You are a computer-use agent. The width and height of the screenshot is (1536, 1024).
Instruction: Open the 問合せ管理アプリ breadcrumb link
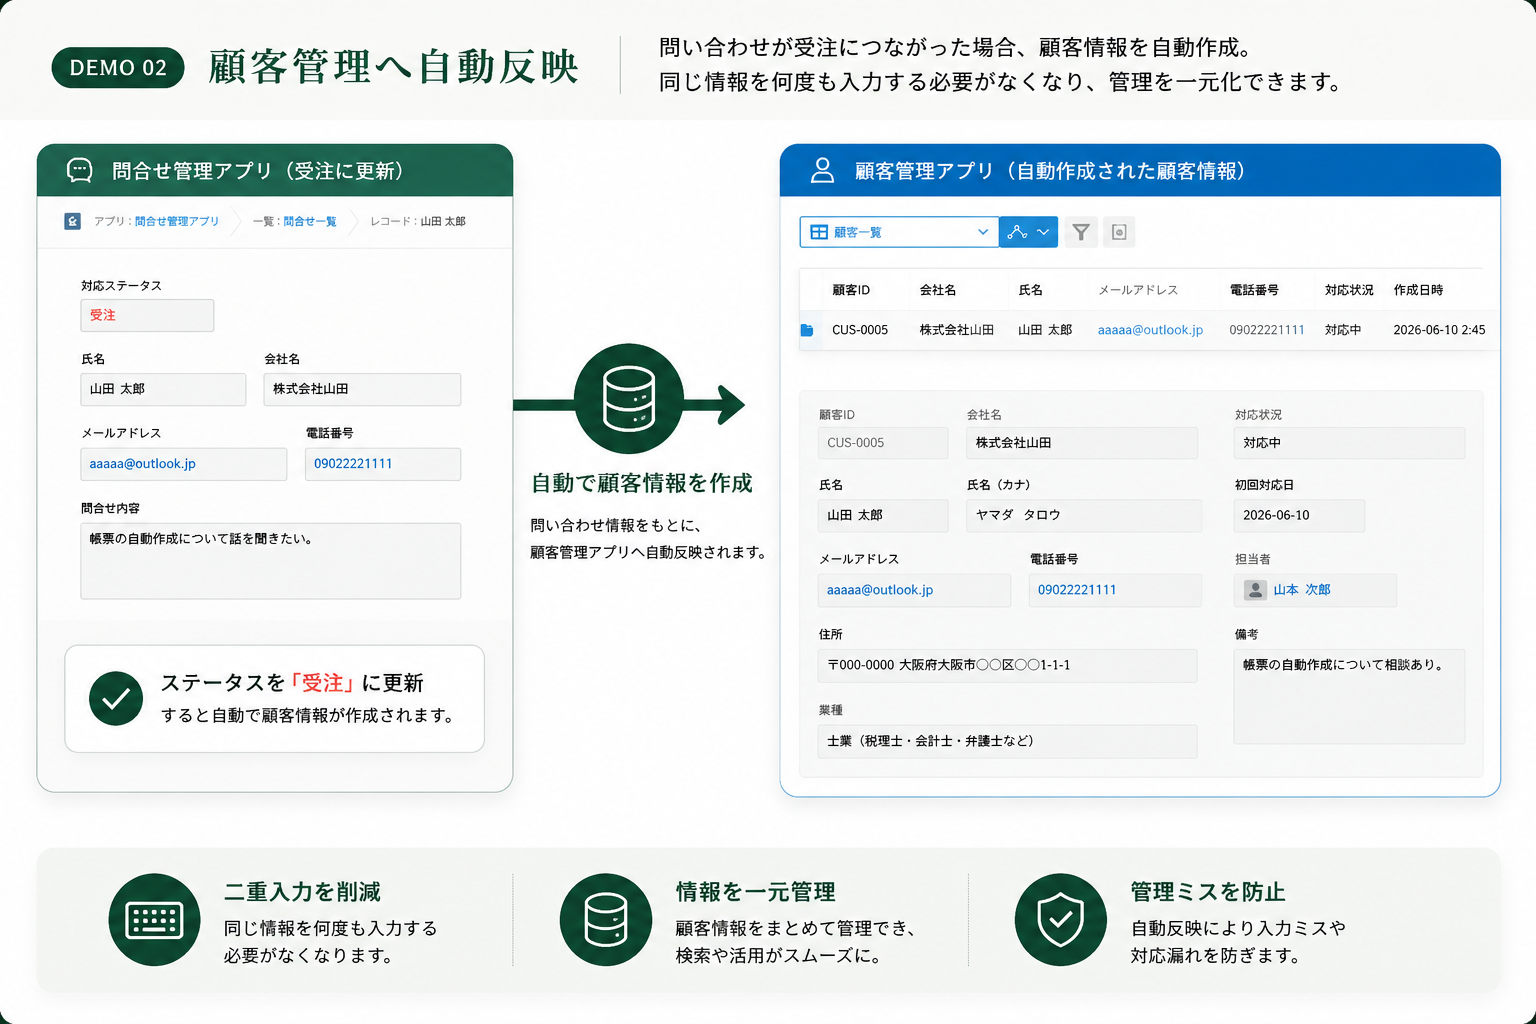(177, 221)
